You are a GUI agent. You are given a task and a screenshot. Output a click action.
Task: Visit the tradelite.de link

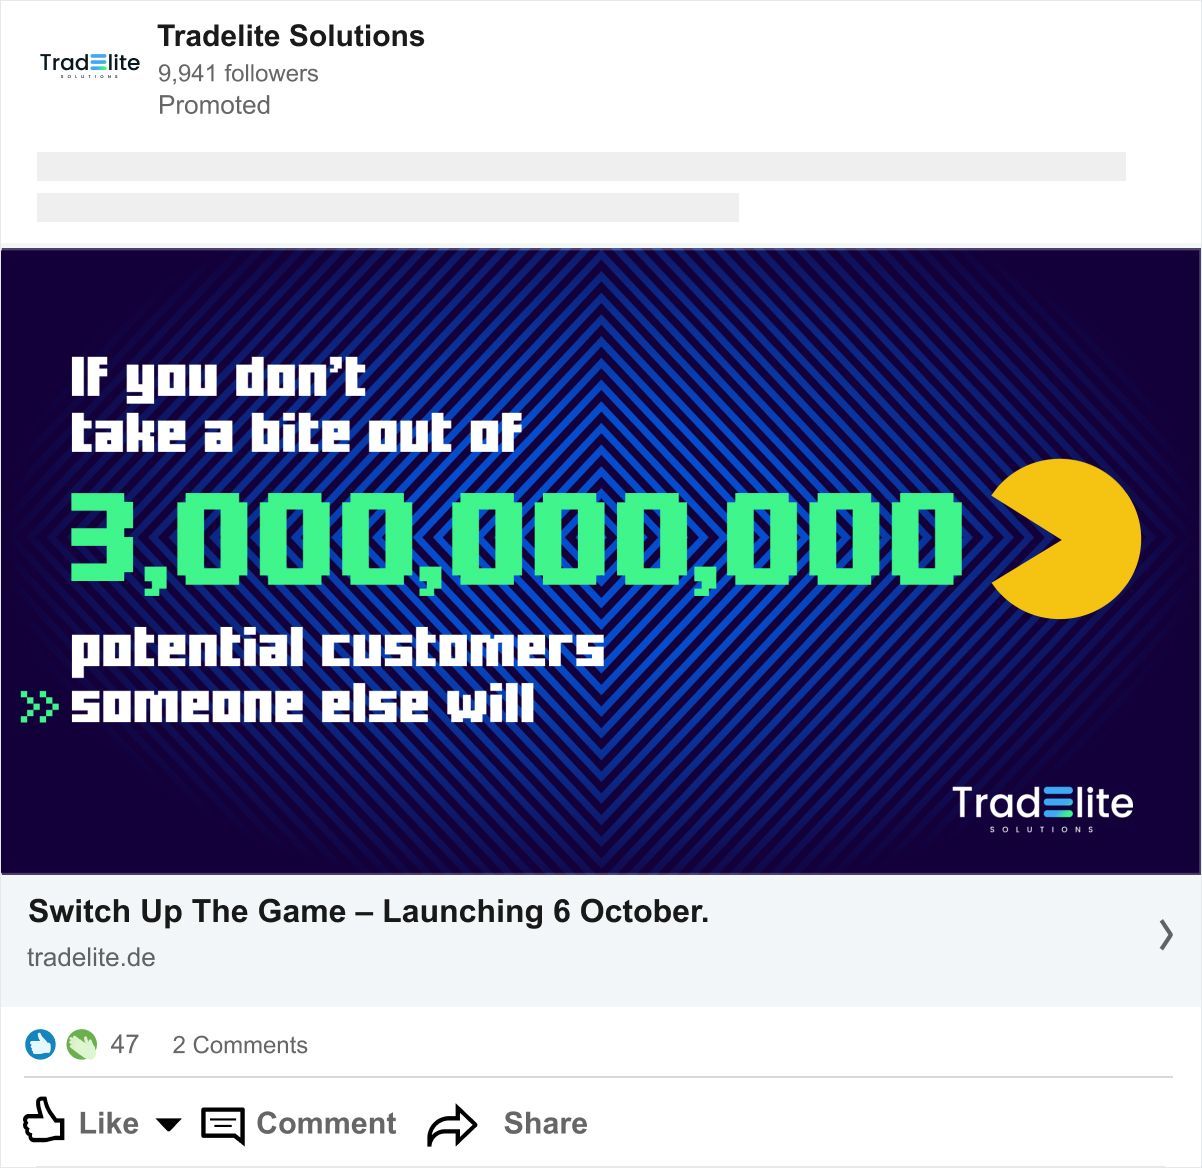pyautogui.click(x=91, y=957)
